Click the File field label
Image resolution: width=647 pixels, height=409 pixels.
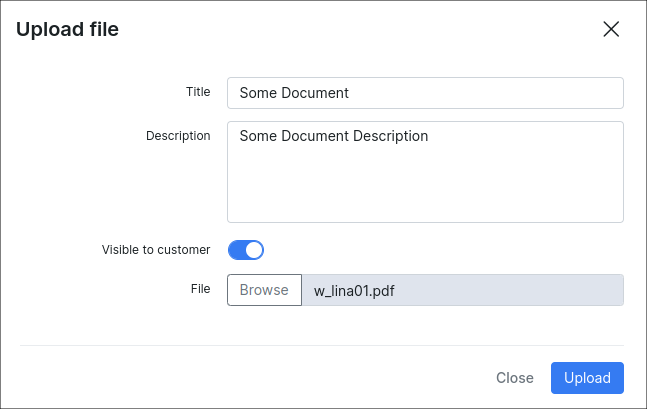pyautogui.click(x=201, y=289)
